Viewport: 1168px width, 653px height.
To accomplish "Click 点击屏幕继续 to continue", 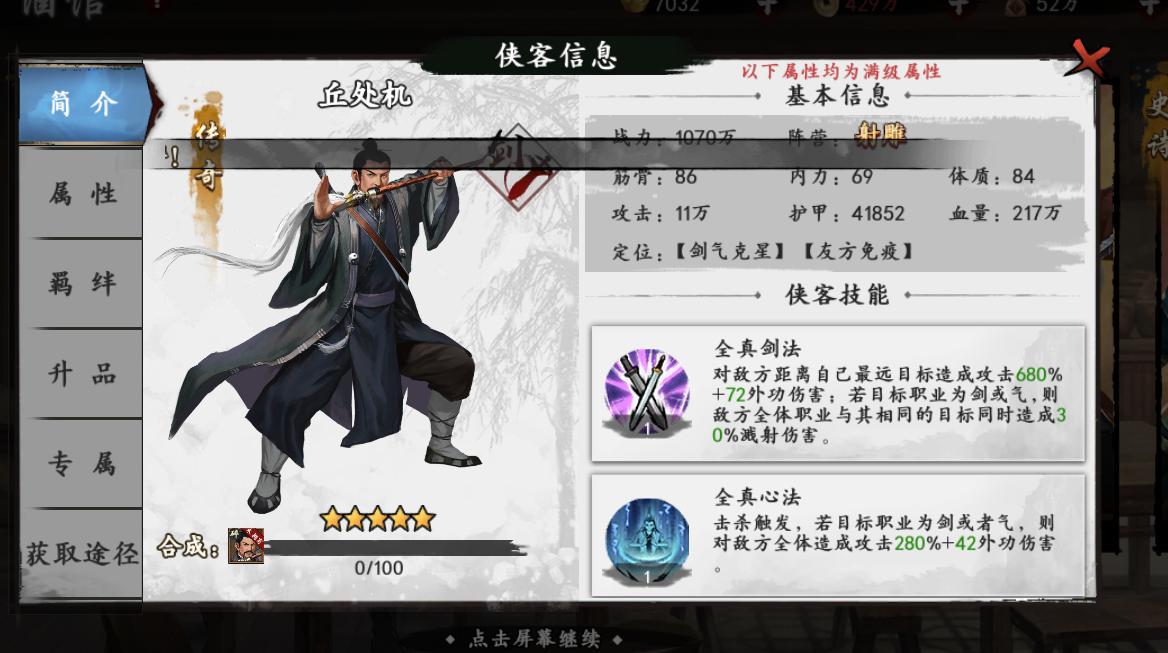I will [535, 639].
